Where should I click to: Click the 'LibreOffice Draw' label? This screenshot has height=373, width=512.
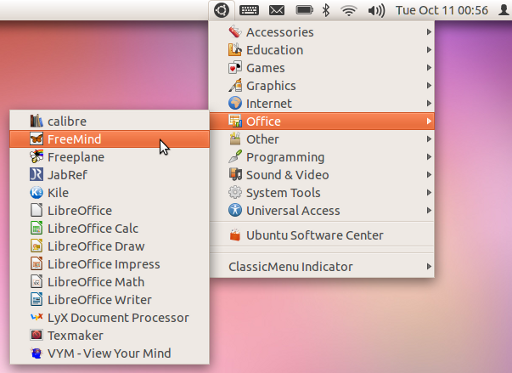point(96,246)
